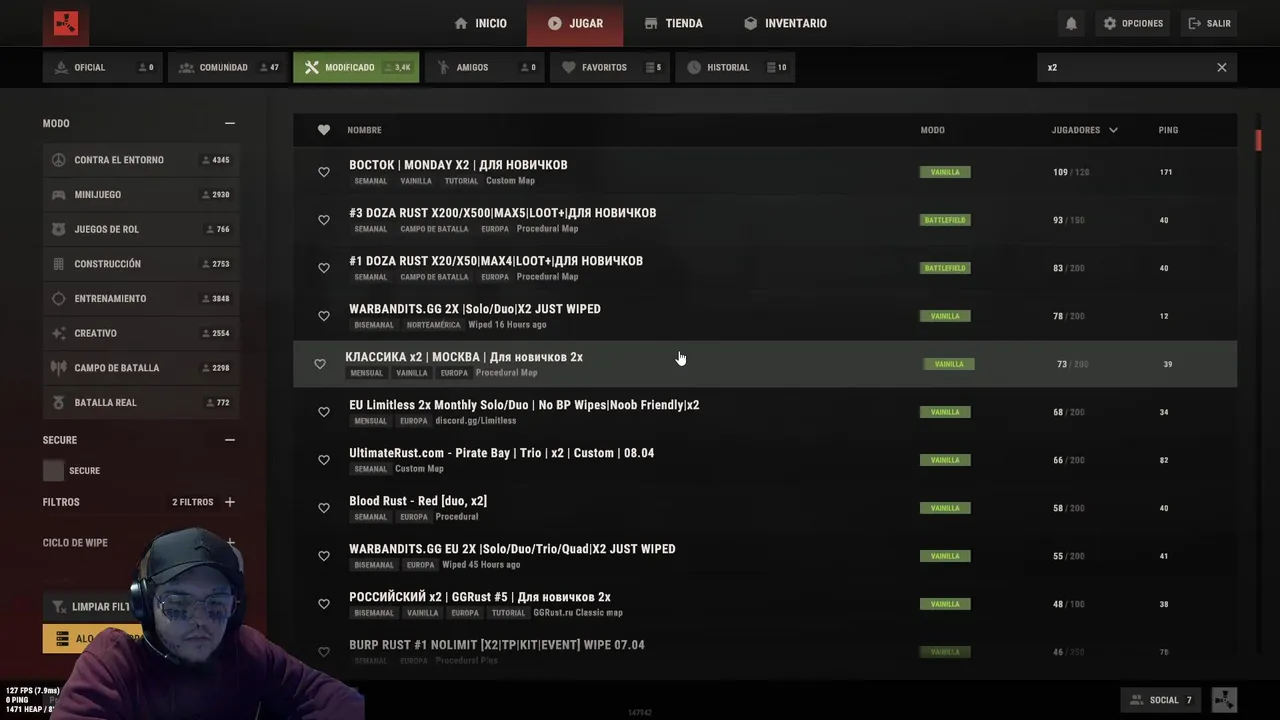Select the MODIFICADO server tab
Viewport: 1280px width, 720px height.
point(356,67)
